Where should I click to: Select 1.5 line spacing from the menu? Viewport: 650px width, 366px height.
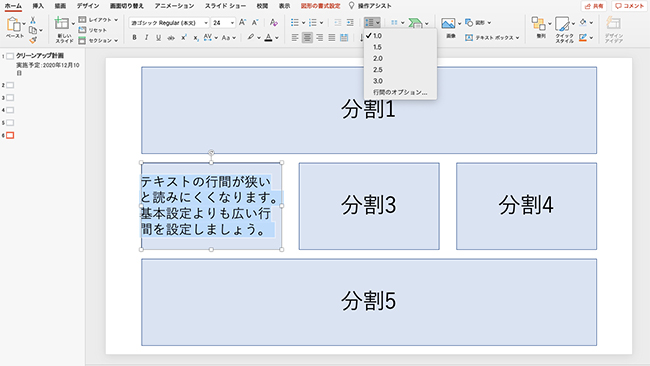click(x=400, y=47)
